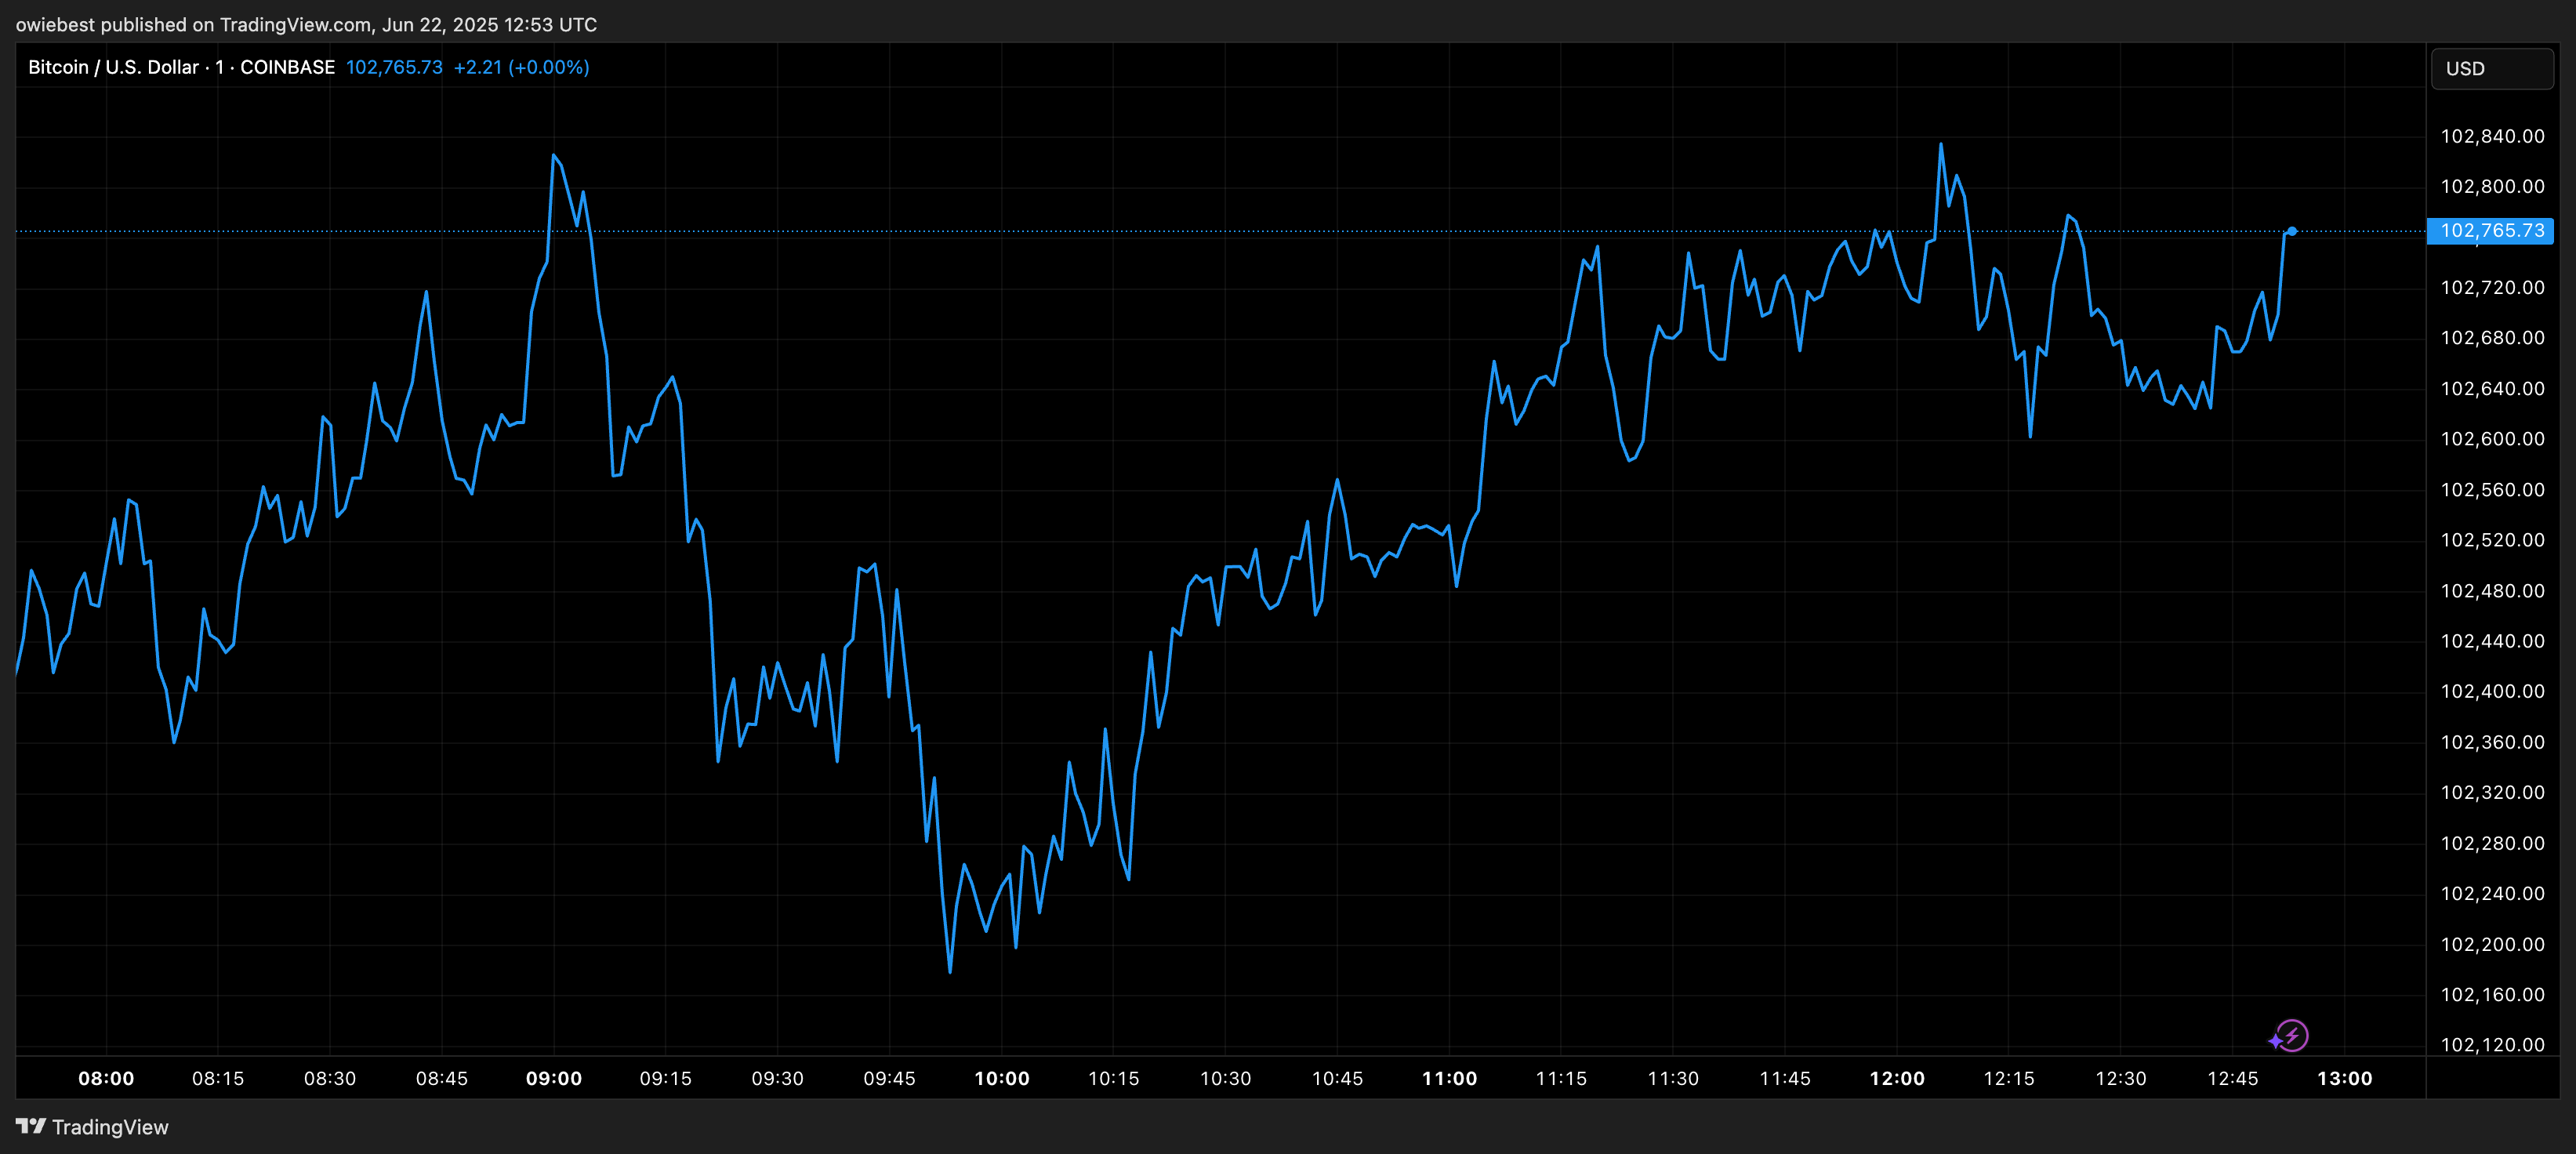Open the TradingView text link in footer
This screenshot has height=1154, width=2576.
click(x=110, y=1127)
